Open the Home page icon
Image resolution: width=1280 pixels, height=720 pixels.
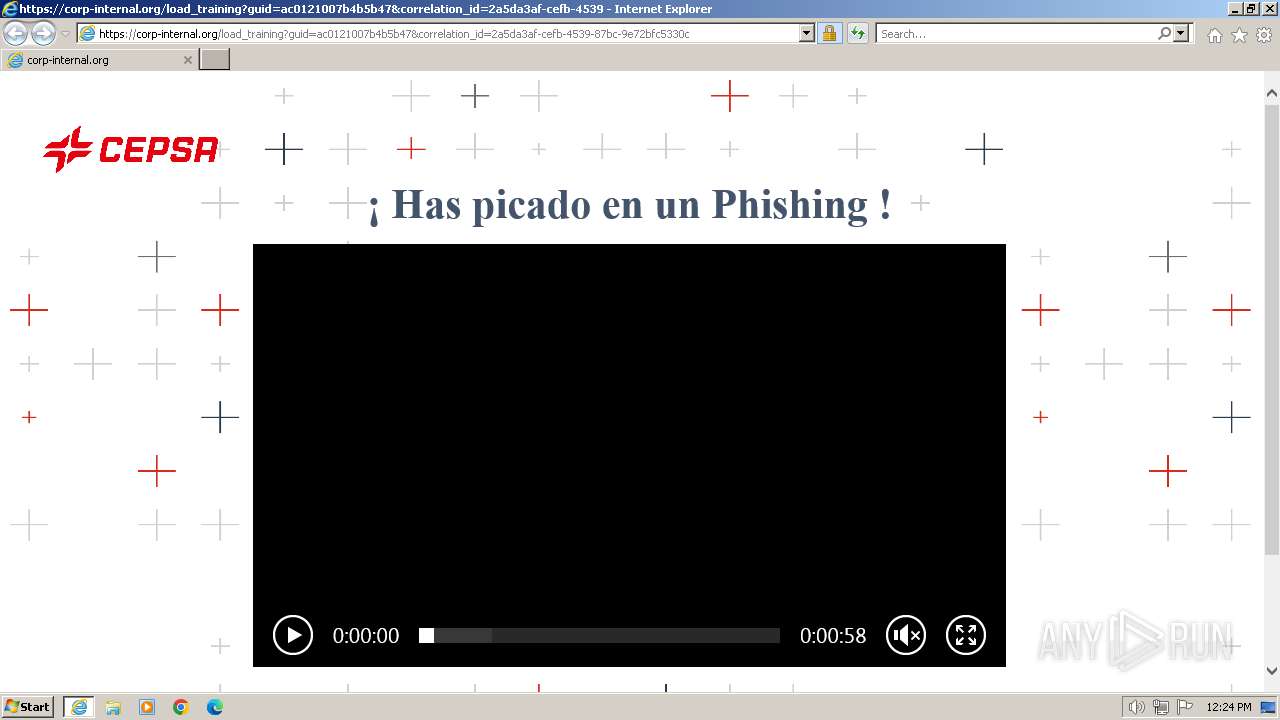(x=1214, y=35)
